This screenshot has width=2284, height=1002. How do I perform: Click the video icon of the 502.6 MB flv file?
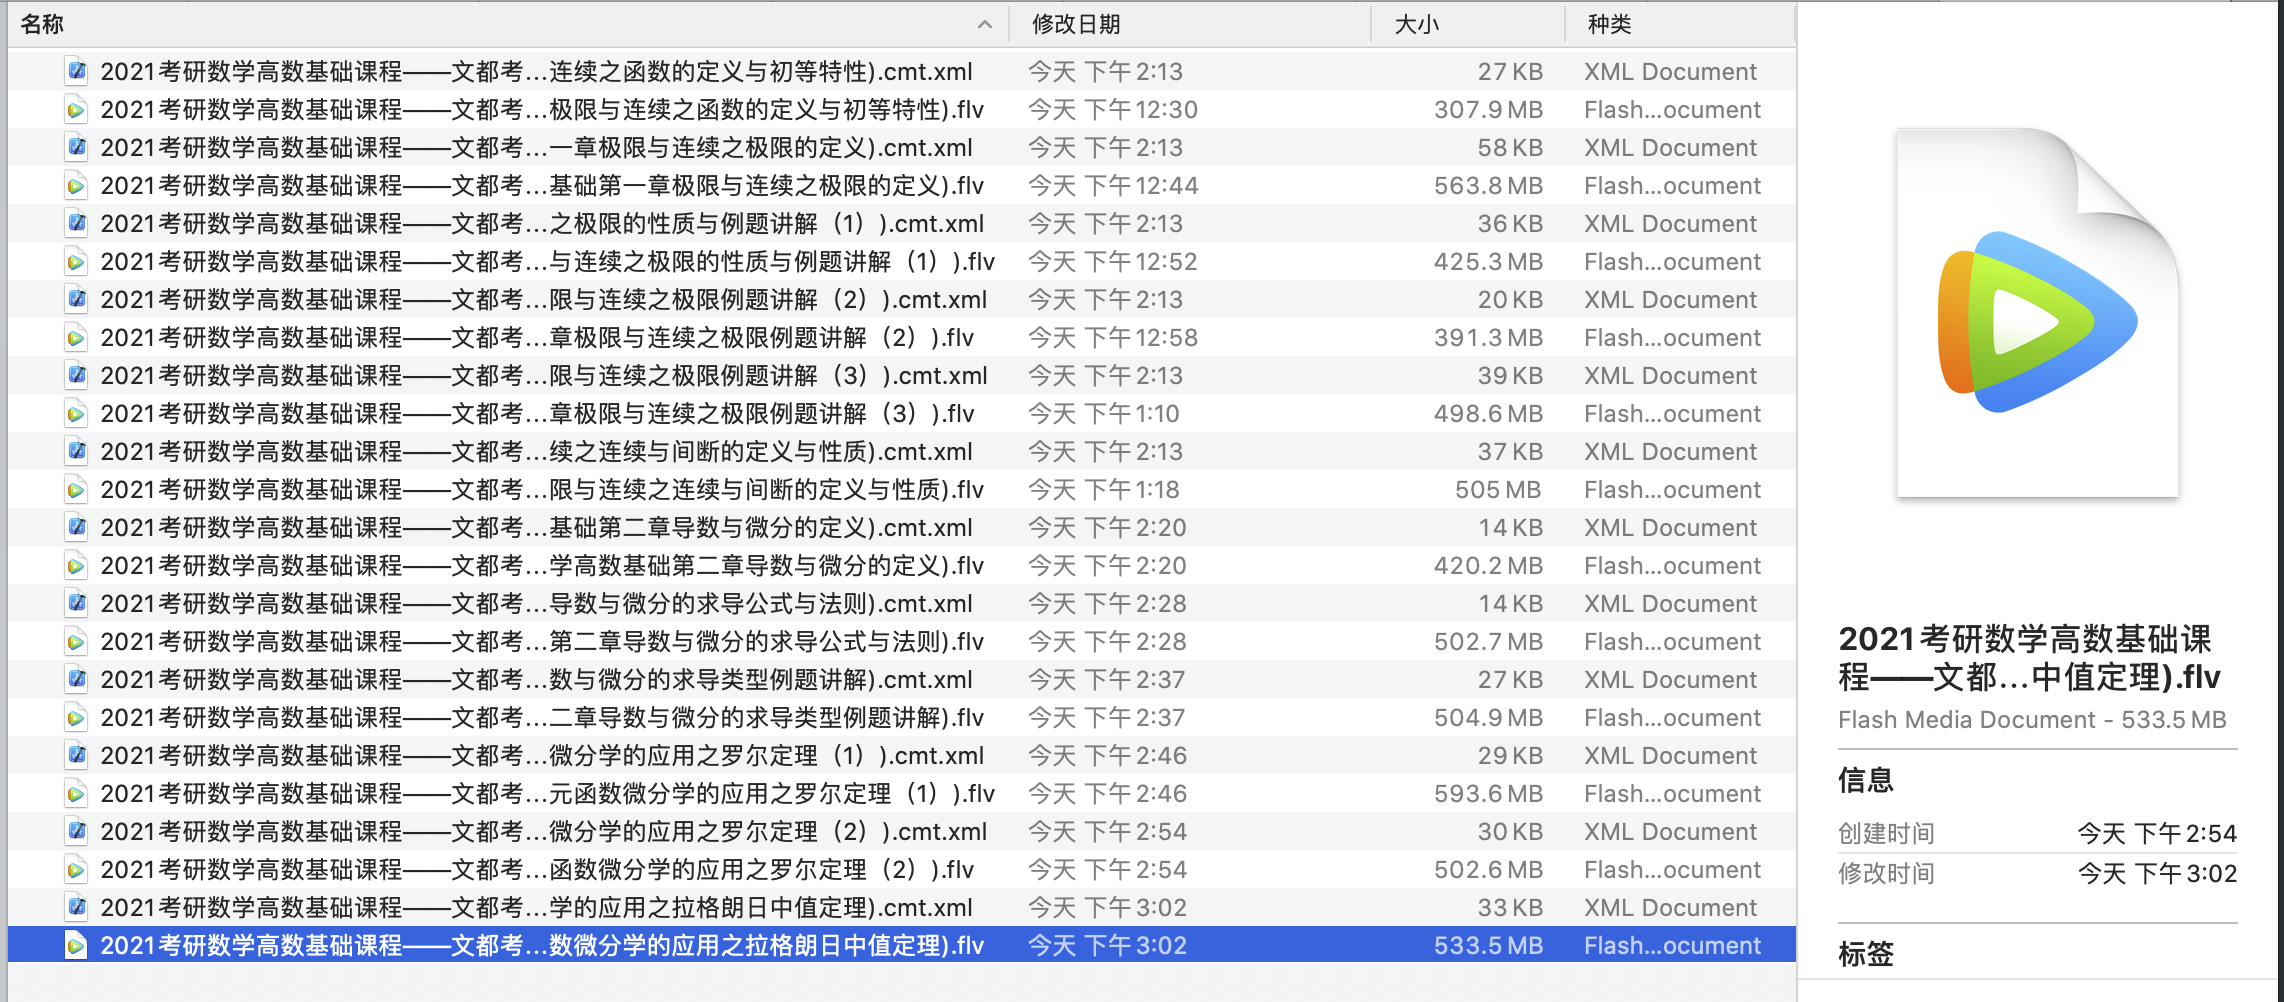(76, 869)
